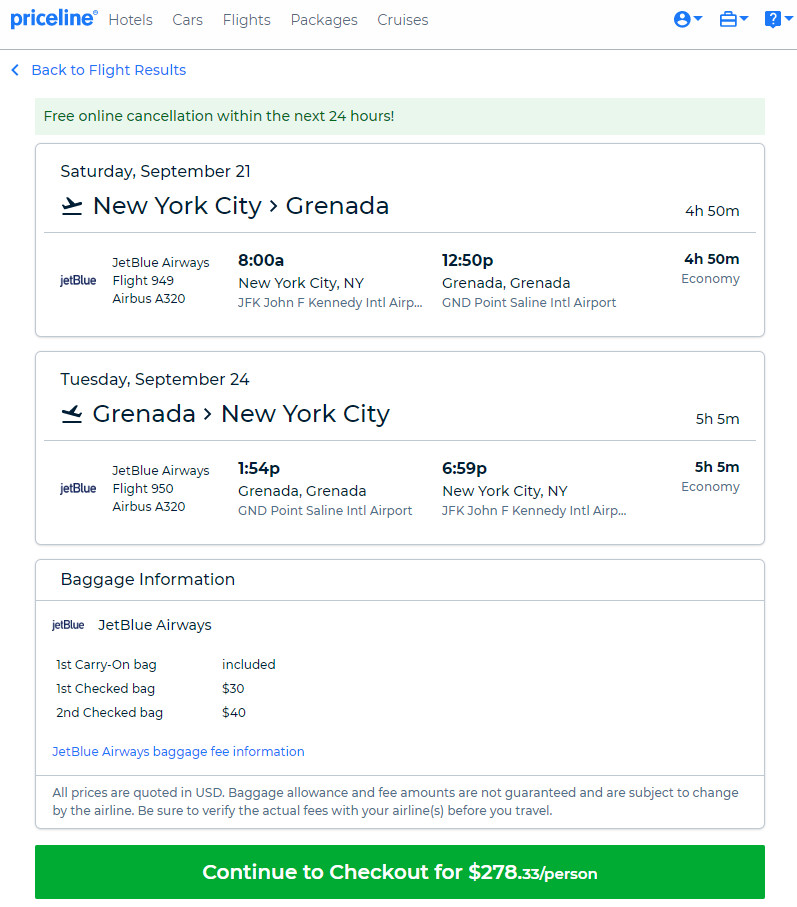Open the My Trips suitcase icon
797x907 pixels.
pos(728,20)
